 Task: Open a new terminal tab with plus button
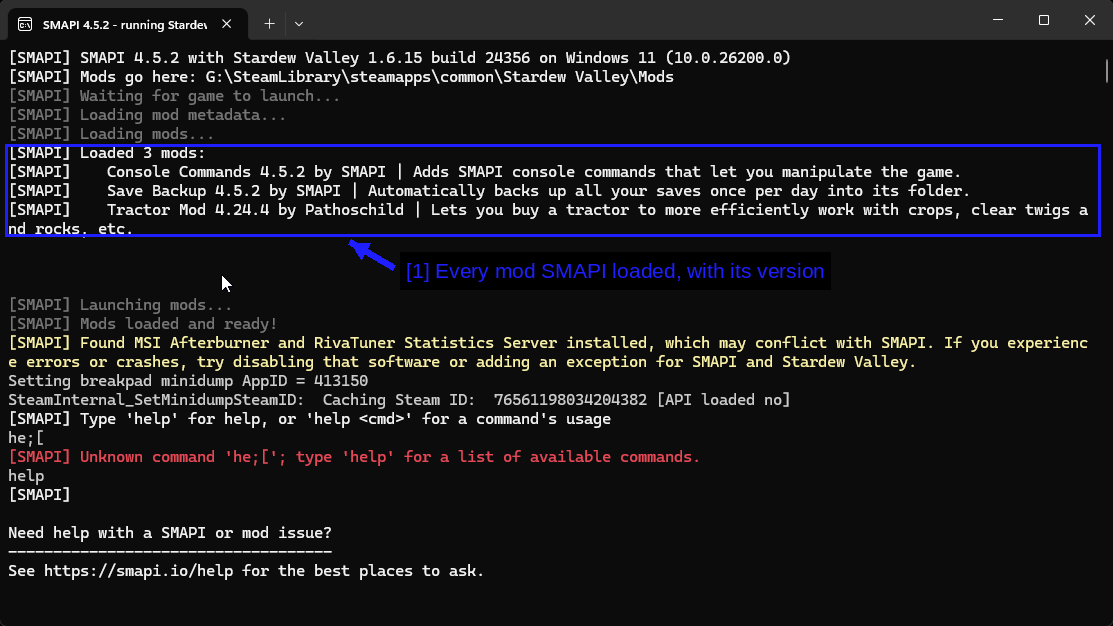(x=269, y=24)
